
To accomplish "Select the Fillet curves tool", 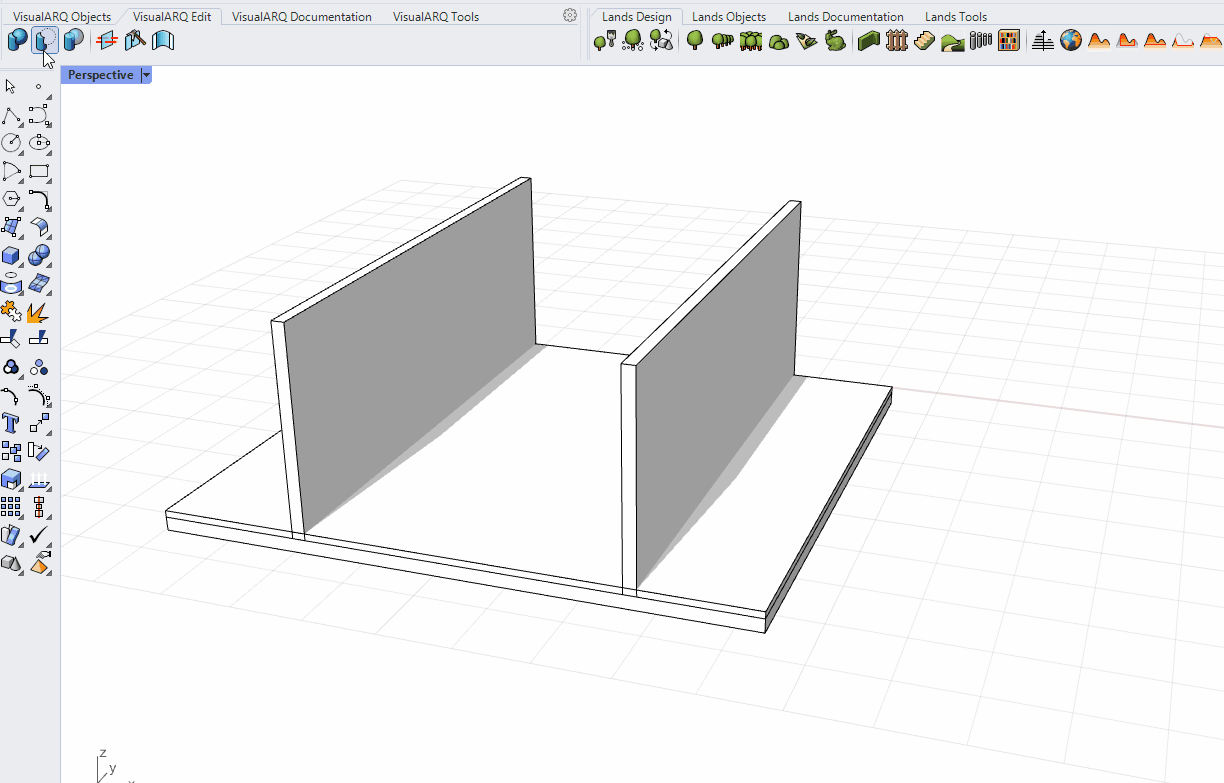I will click(39, 199).
